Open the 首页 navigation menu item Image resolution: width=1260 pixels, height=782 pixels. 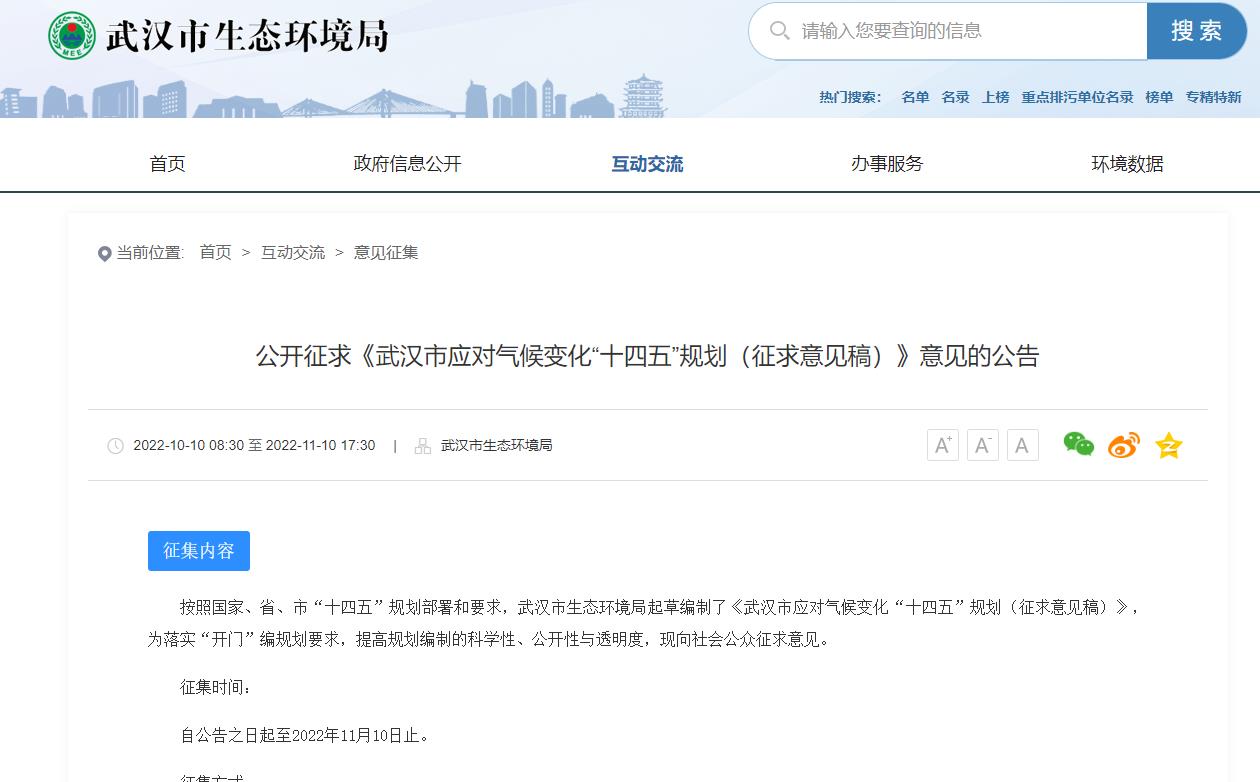(x=167, y=164)
